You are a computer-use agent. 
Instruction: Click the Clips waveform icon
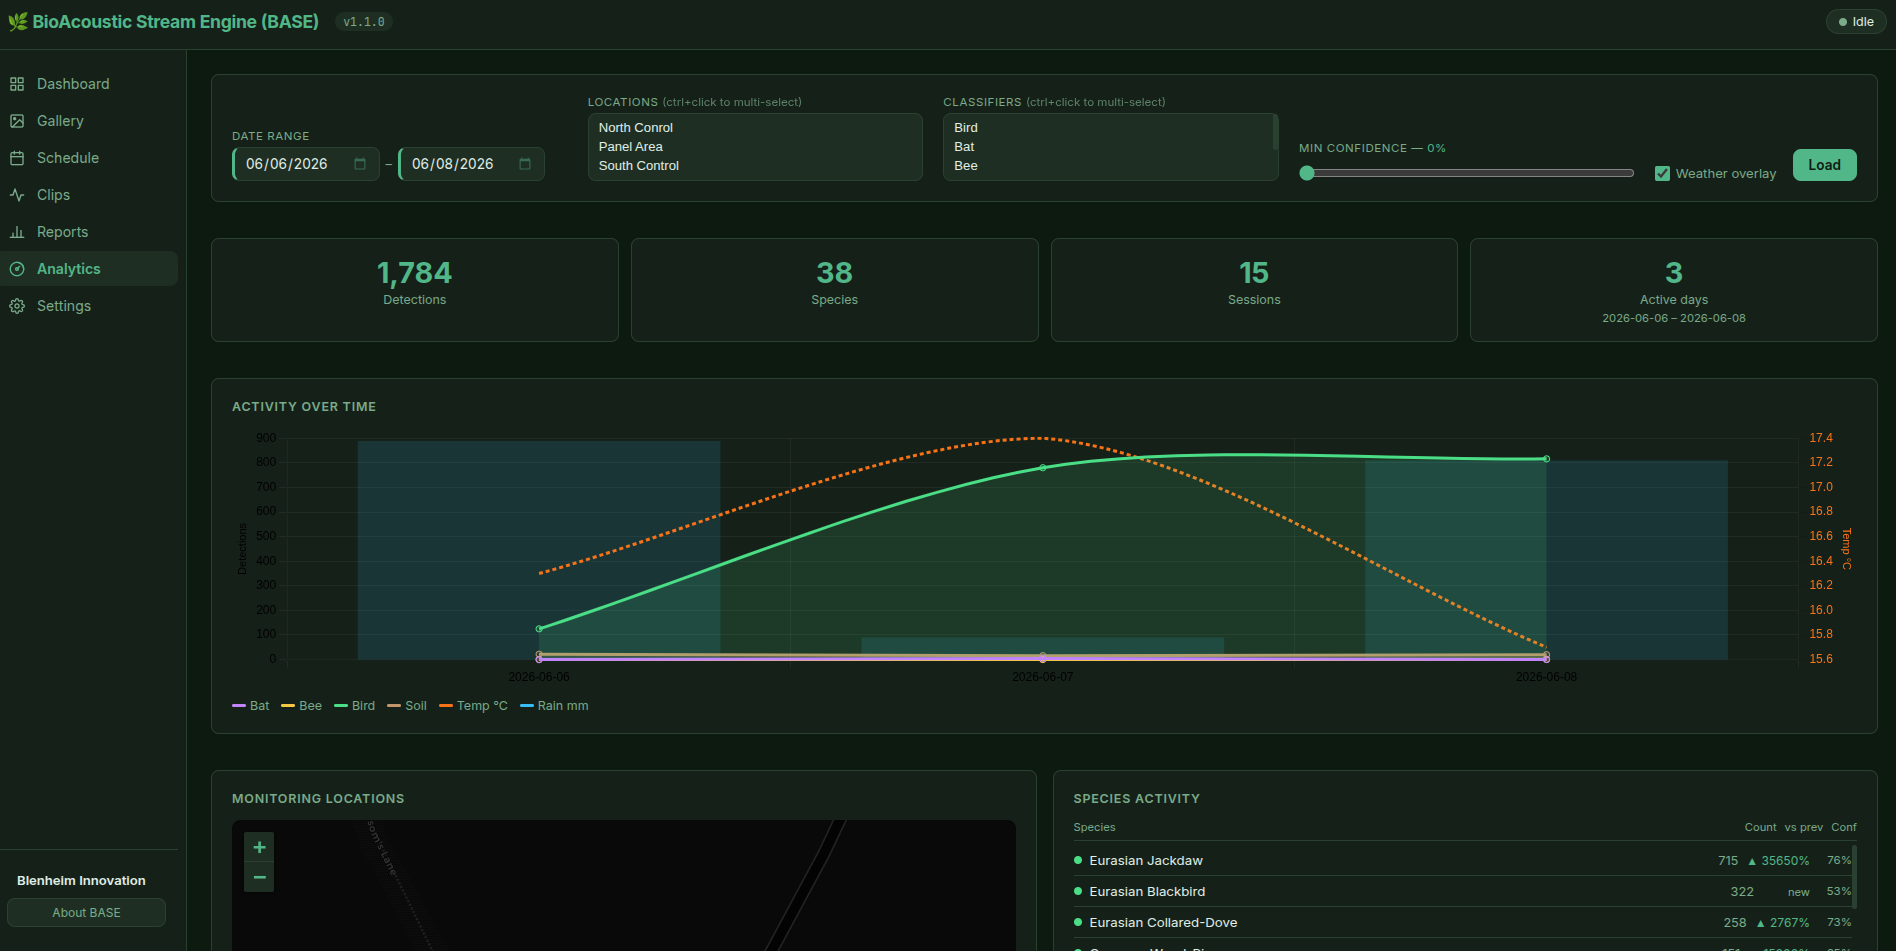point(17,195)
